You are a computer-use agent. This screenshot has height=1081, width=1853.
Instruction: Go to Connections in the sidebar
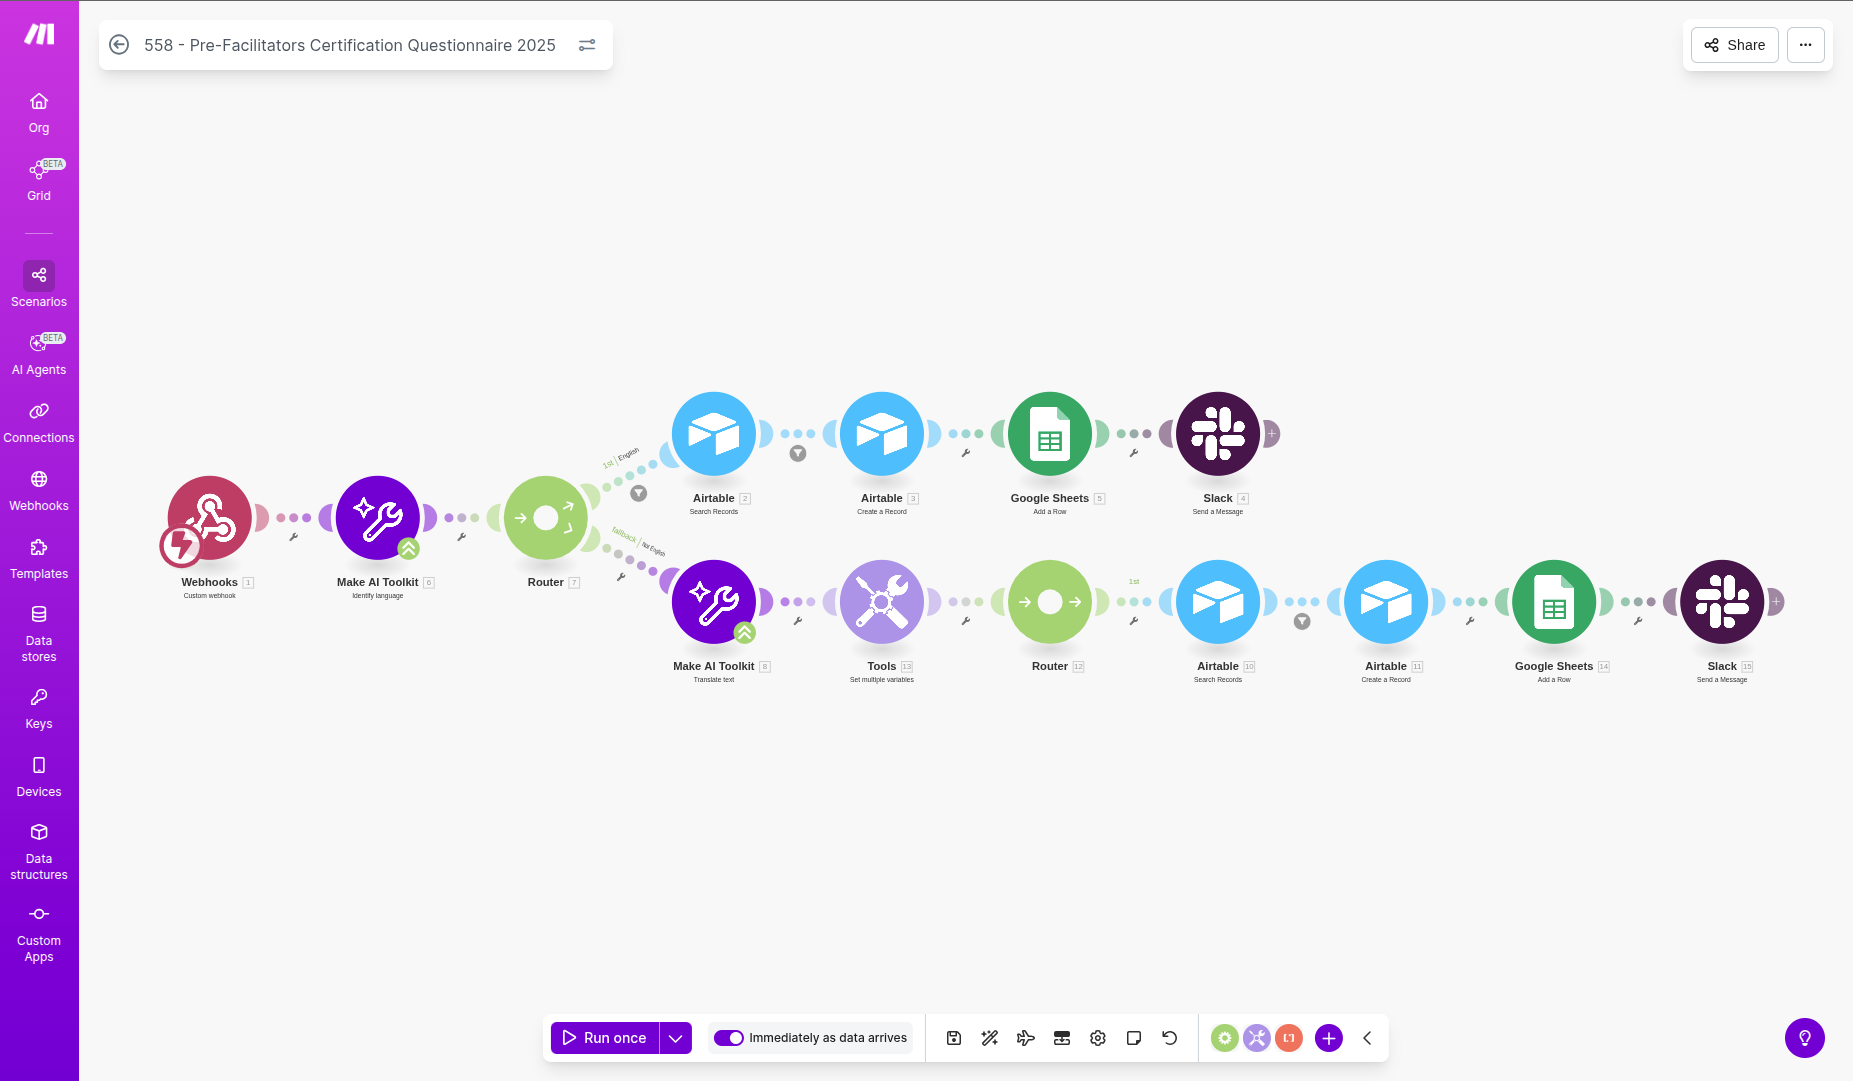click(x=39, y=421)
